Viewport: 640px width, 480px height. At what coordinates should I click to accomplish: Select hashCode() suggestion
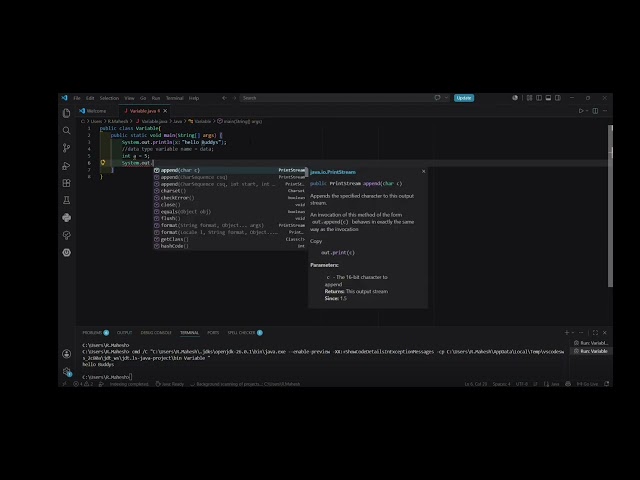229,246
